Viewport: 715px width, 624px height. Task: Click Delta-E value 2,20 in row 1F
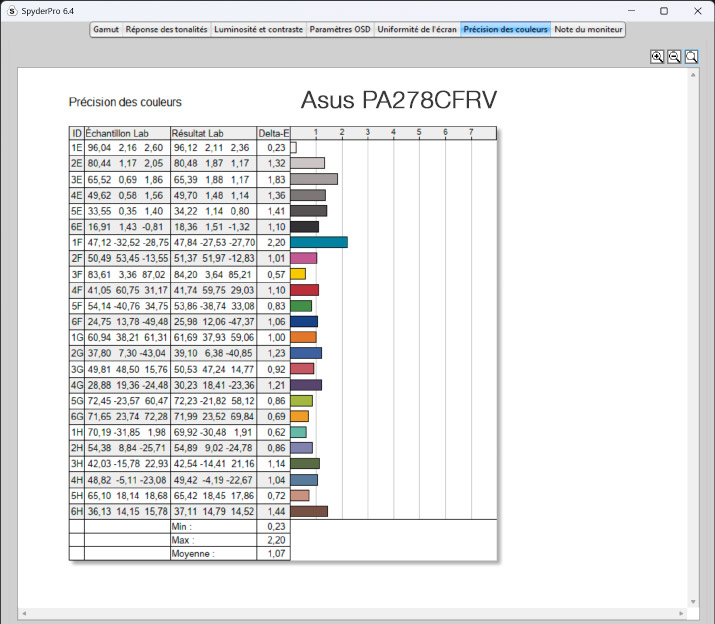276,242
